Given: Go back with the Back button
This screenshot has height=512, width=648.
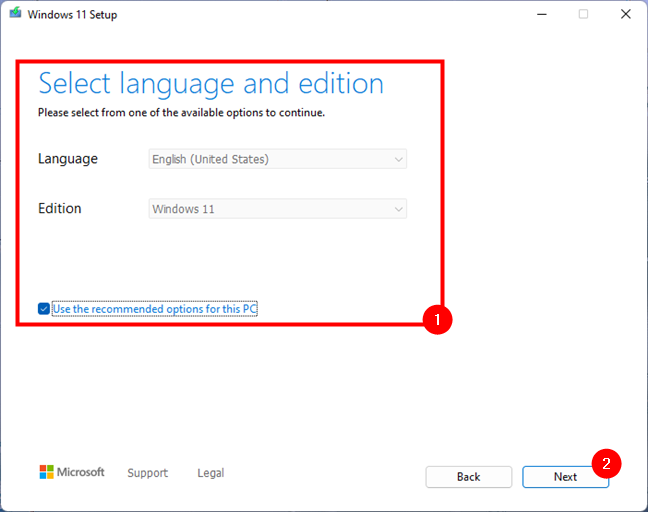Looking at the screenshot, I should pos(469,477).
